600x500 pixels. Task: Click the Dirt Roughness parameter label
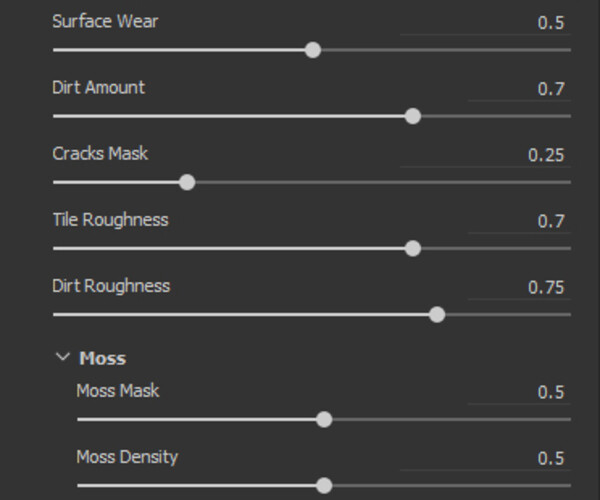[x=111, y=285]
